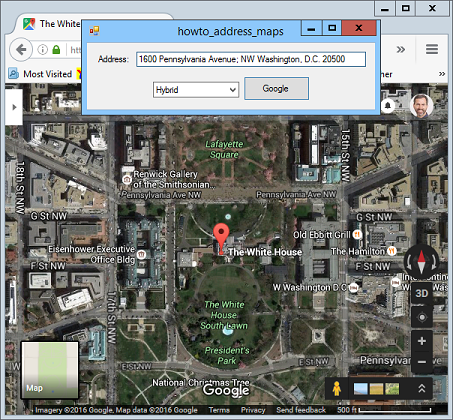Screen dimensions: 453x420
Task: Open the Hybrid map type dropdown
Action: click(196, 90)
